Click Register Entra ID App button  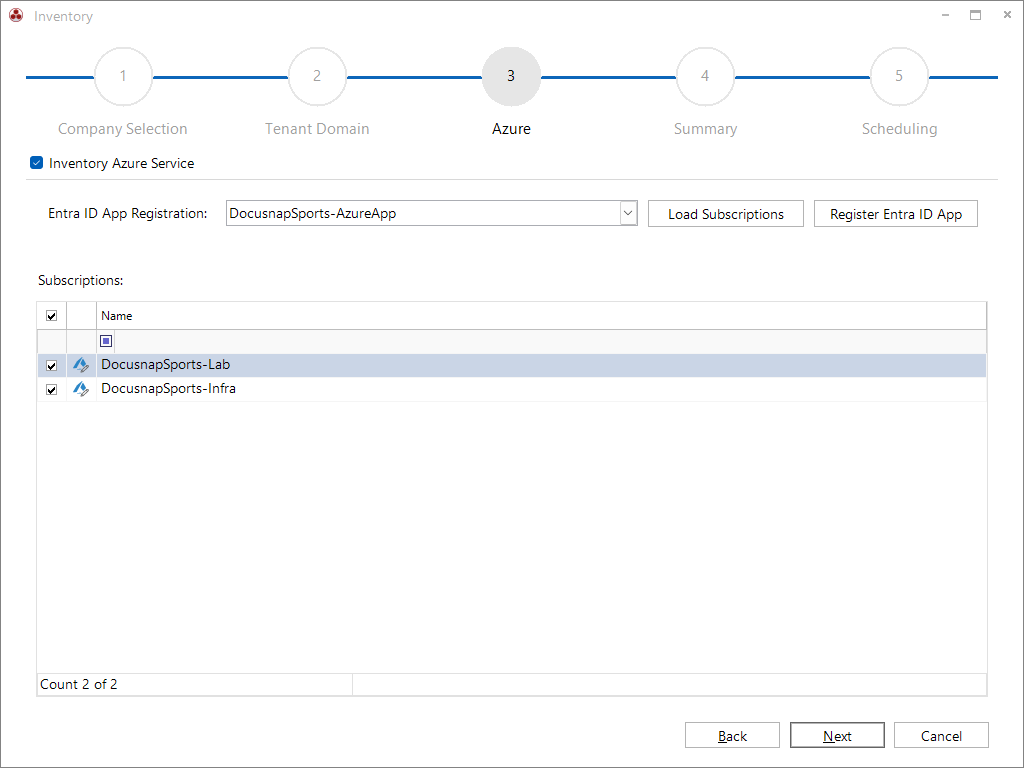tap(895, 214)
